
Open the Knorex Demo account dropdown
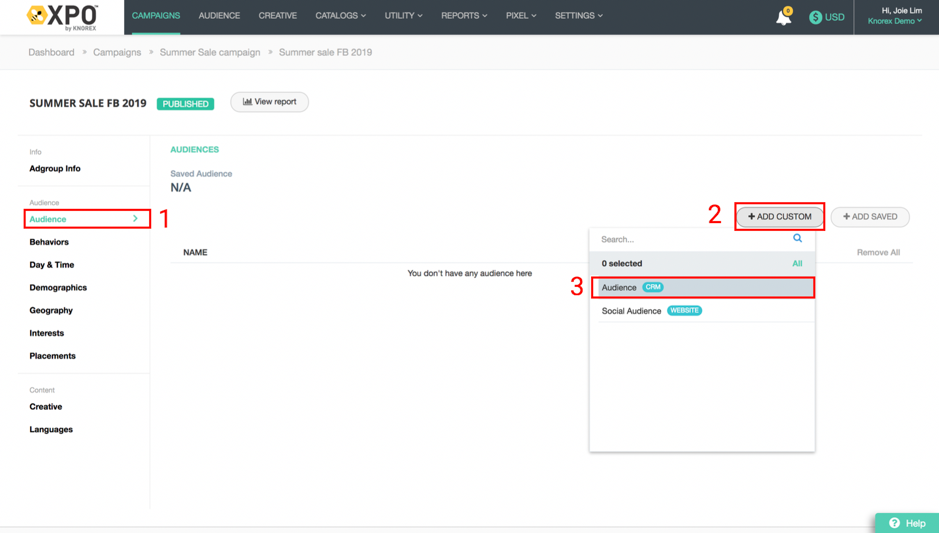coord(894,21)
